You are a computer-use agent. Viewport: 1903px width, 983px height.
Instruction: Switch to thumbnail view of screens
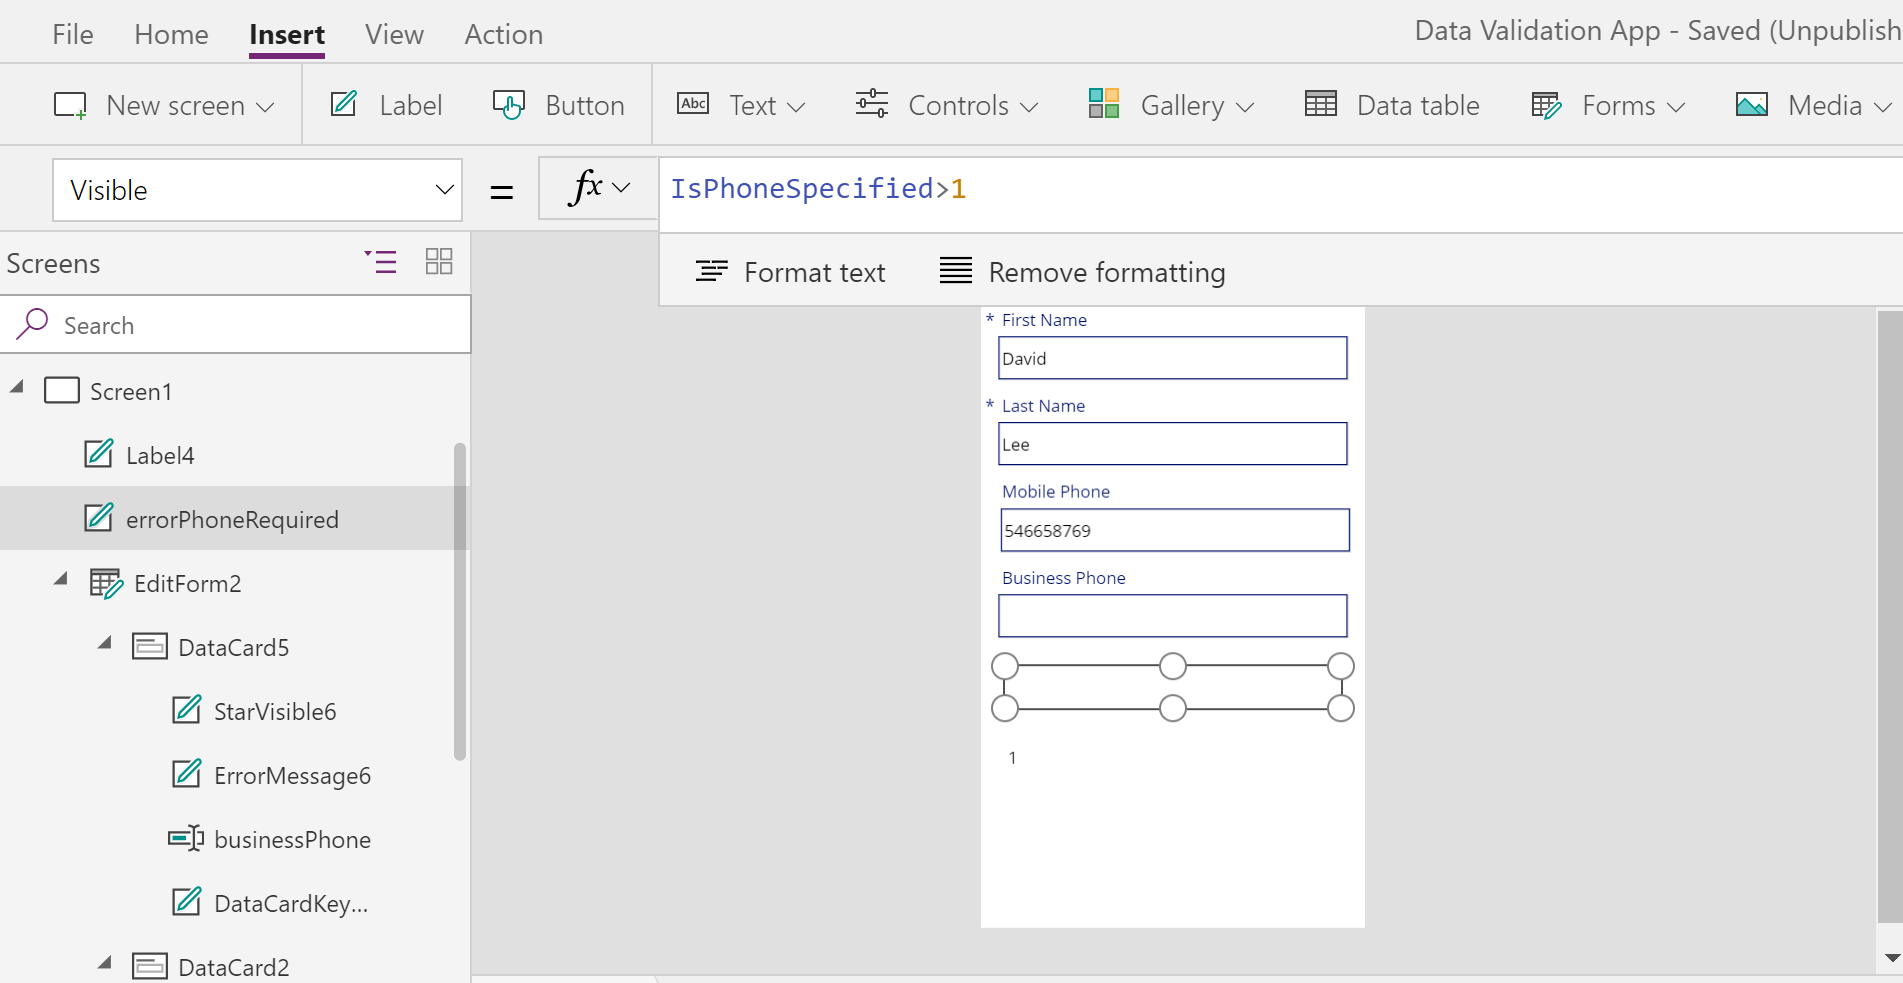point(438,262)
